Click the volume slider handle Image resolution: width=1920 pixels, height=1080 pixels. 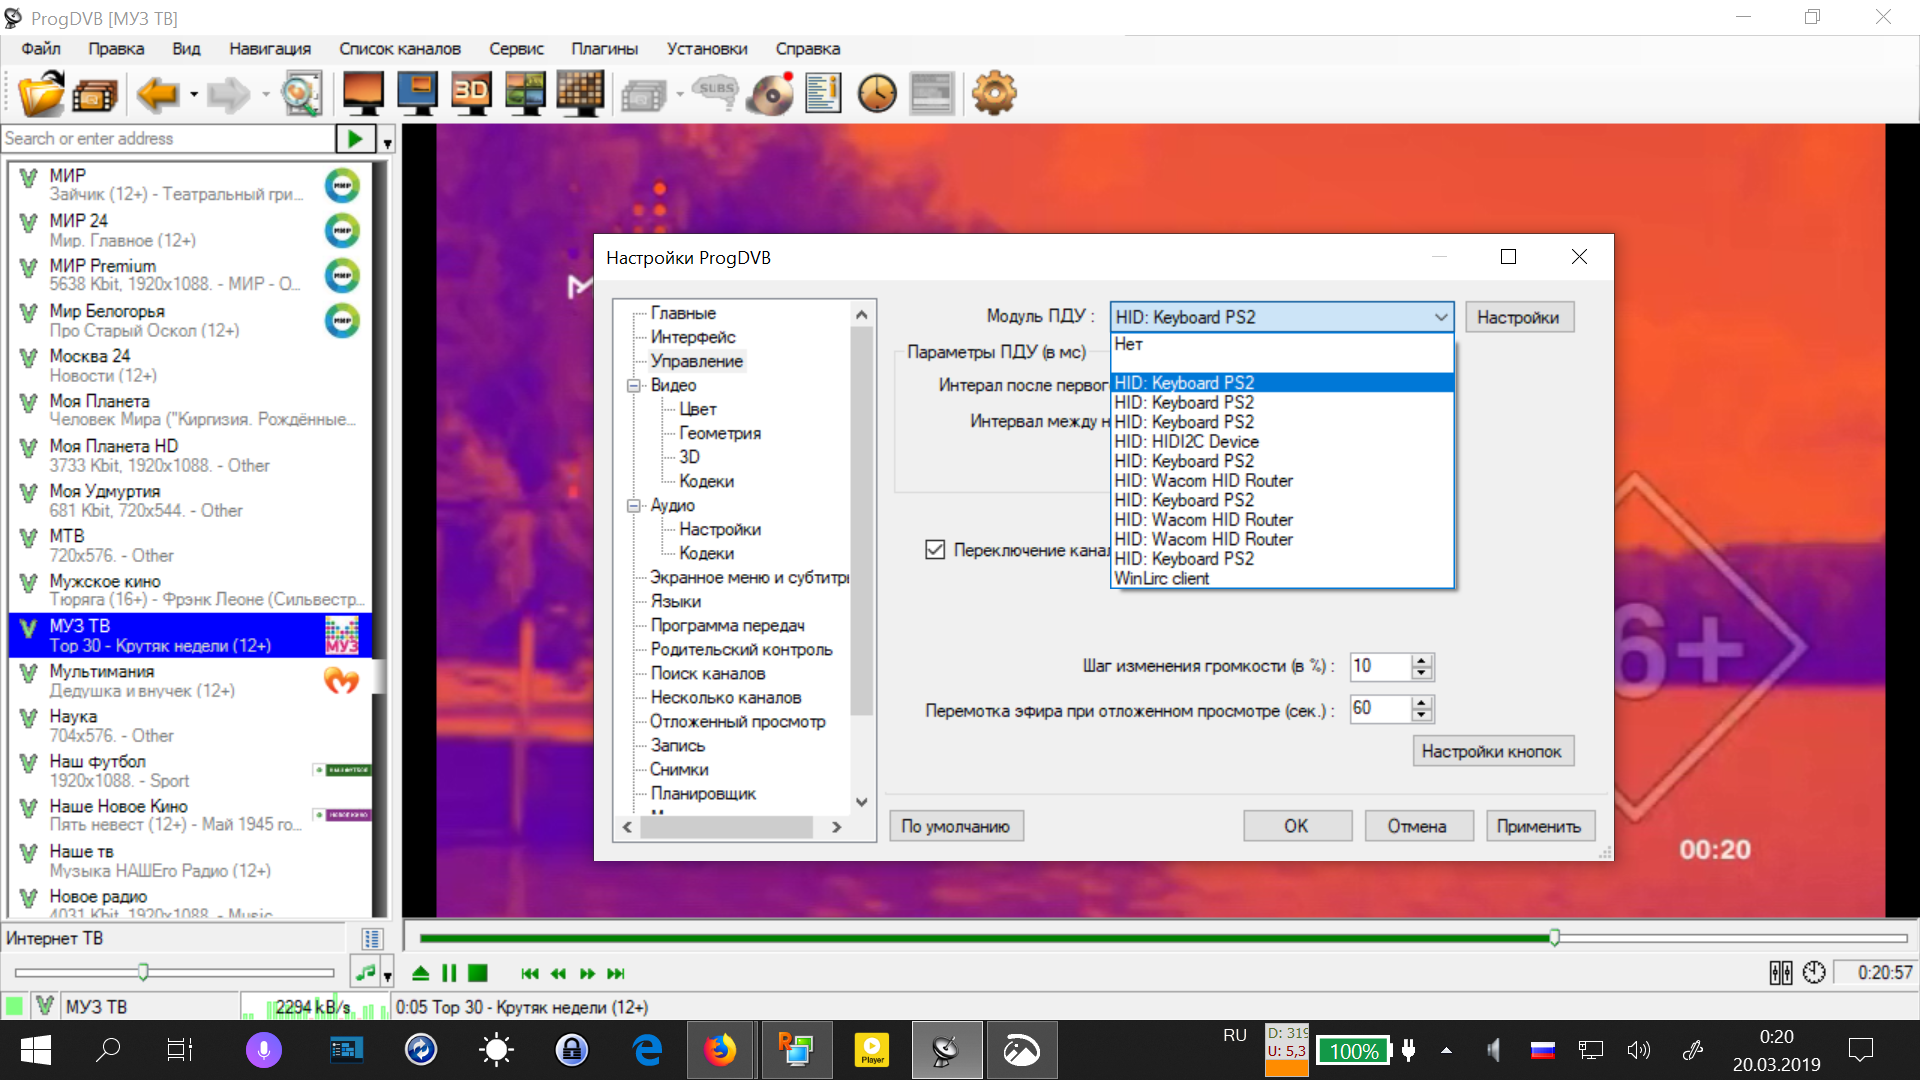coord(143,972)
